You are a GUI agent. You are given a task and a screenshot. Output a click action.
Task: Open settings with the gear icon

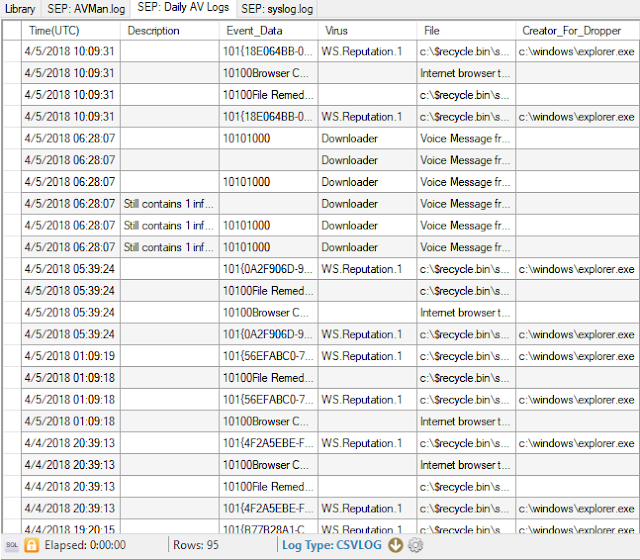(x=416, y=545)
